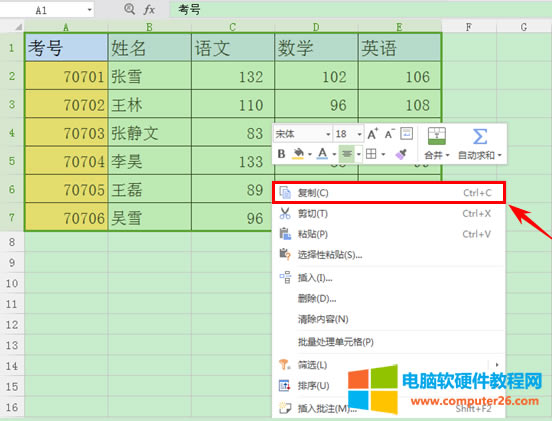The image size is (552, 421).
Task: Open the 筛选(L) submenu arrow
Action: 497,365
